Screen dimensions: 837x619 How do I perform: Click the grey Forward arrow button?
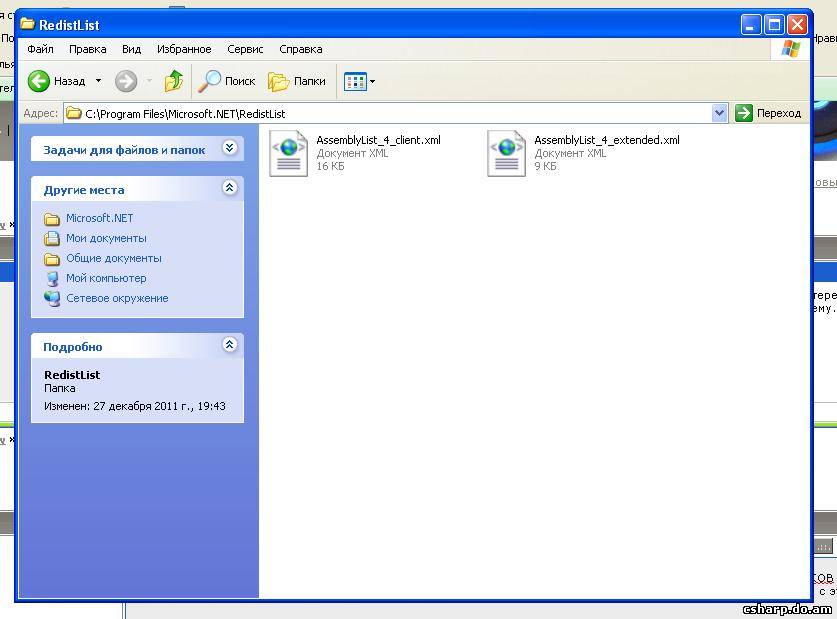tap(126, 81)
